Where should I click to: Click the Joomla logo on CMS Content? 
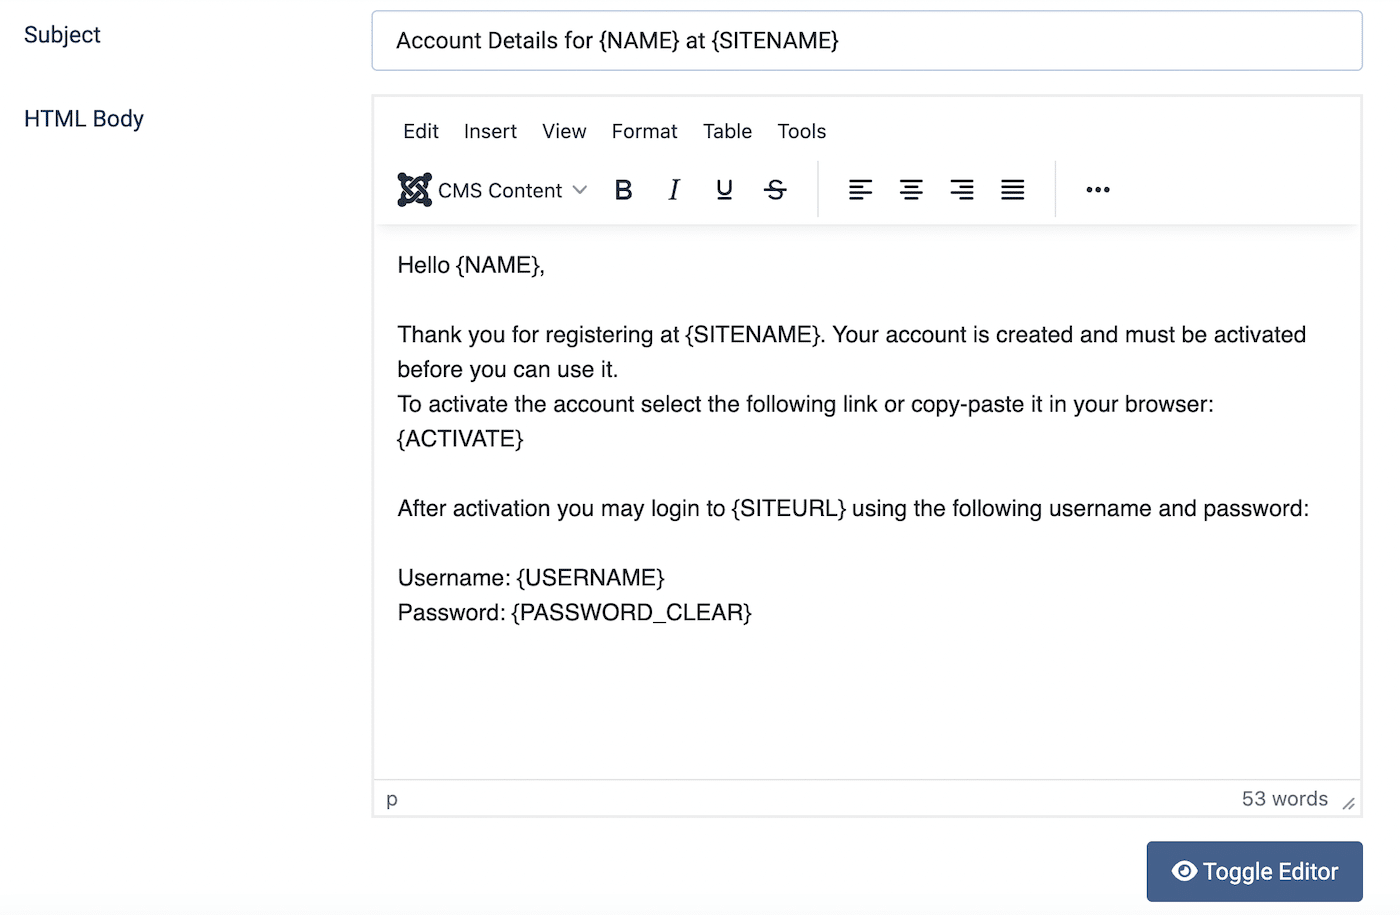pos(414,189)
